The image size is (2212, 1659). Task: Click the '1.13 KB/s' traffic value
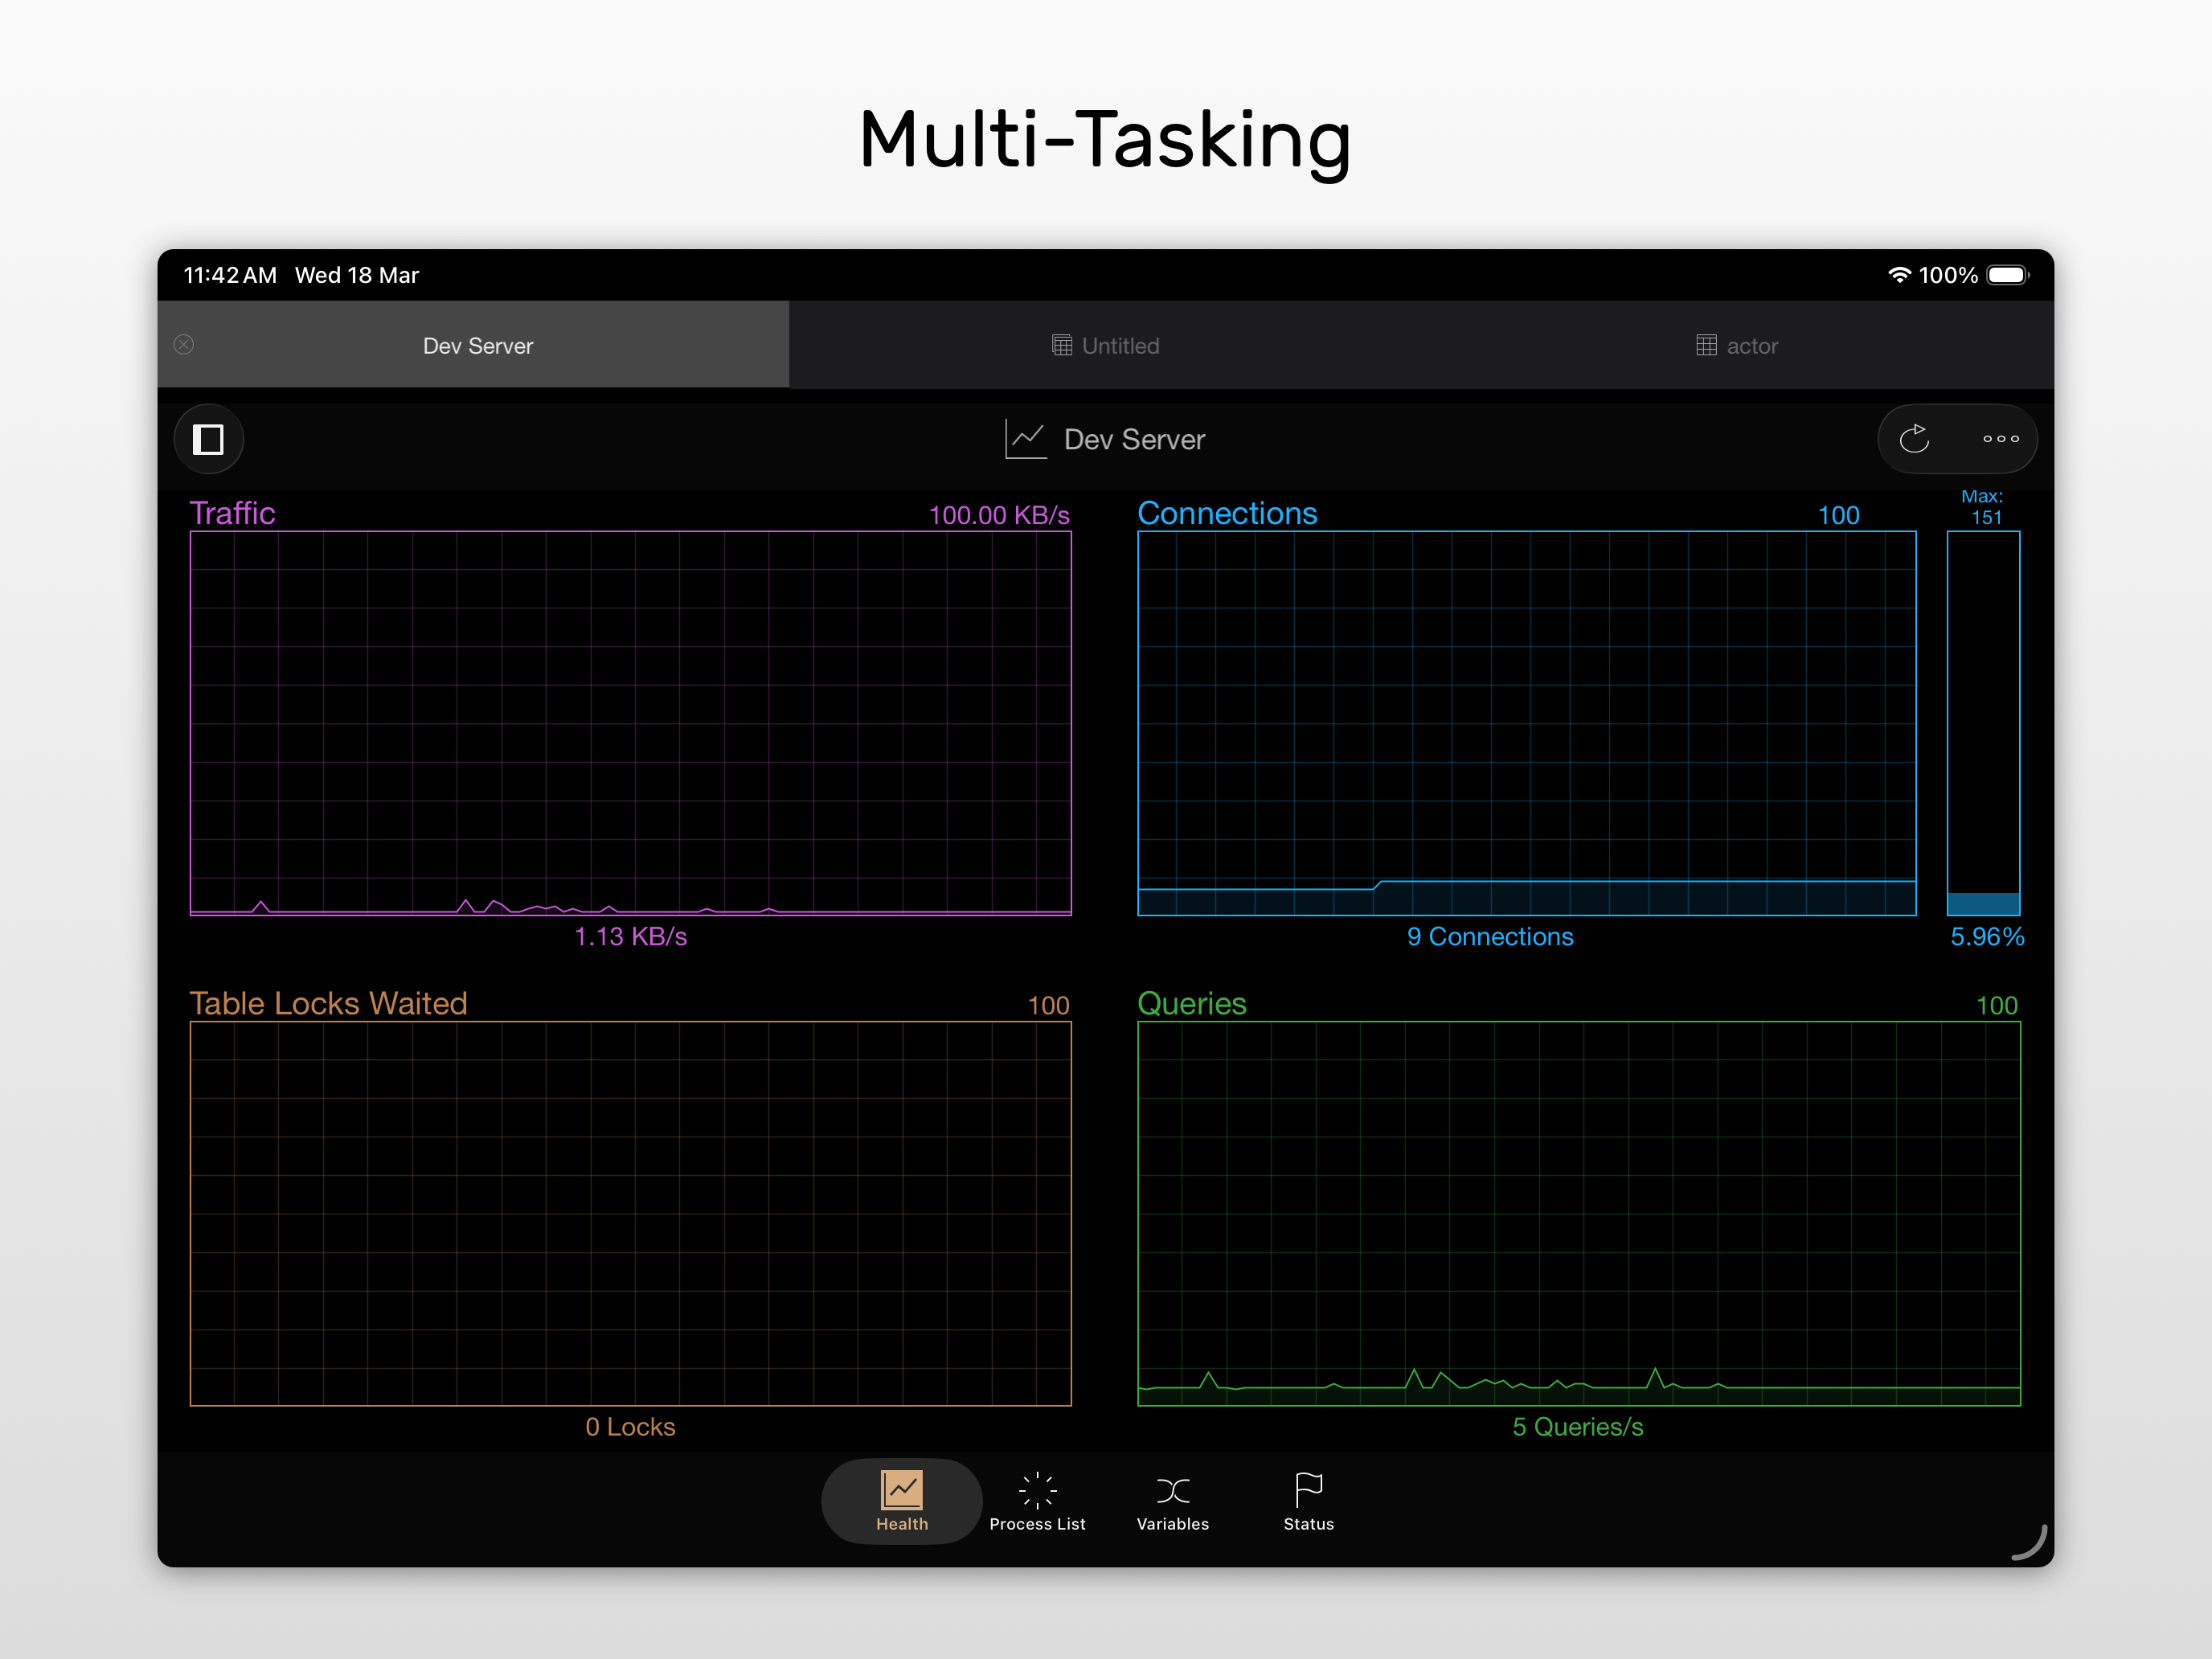630,937
